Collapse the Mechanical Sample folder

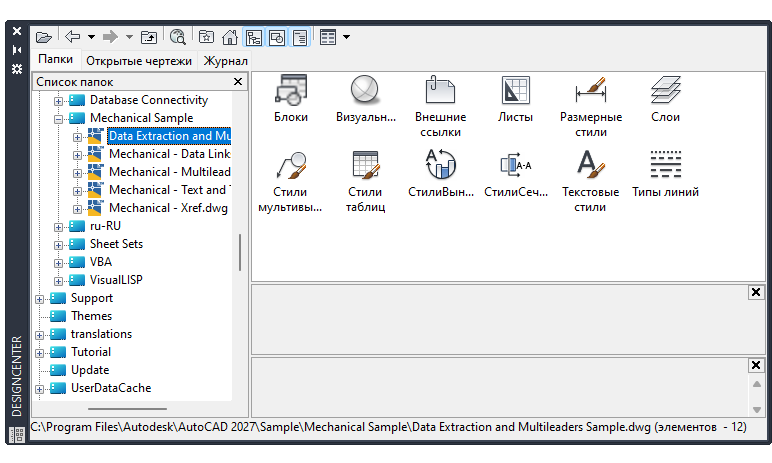coord(58,119)
